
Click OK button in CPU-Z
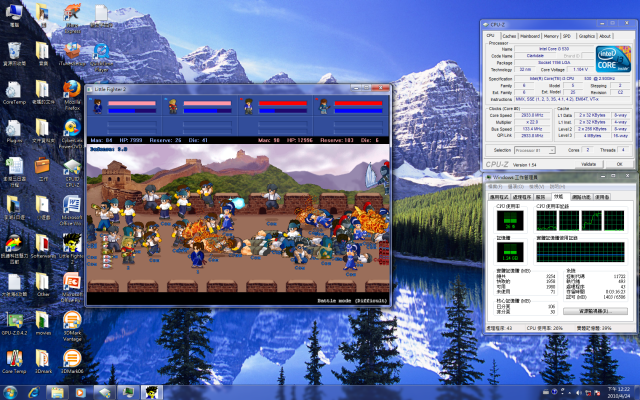619,164
